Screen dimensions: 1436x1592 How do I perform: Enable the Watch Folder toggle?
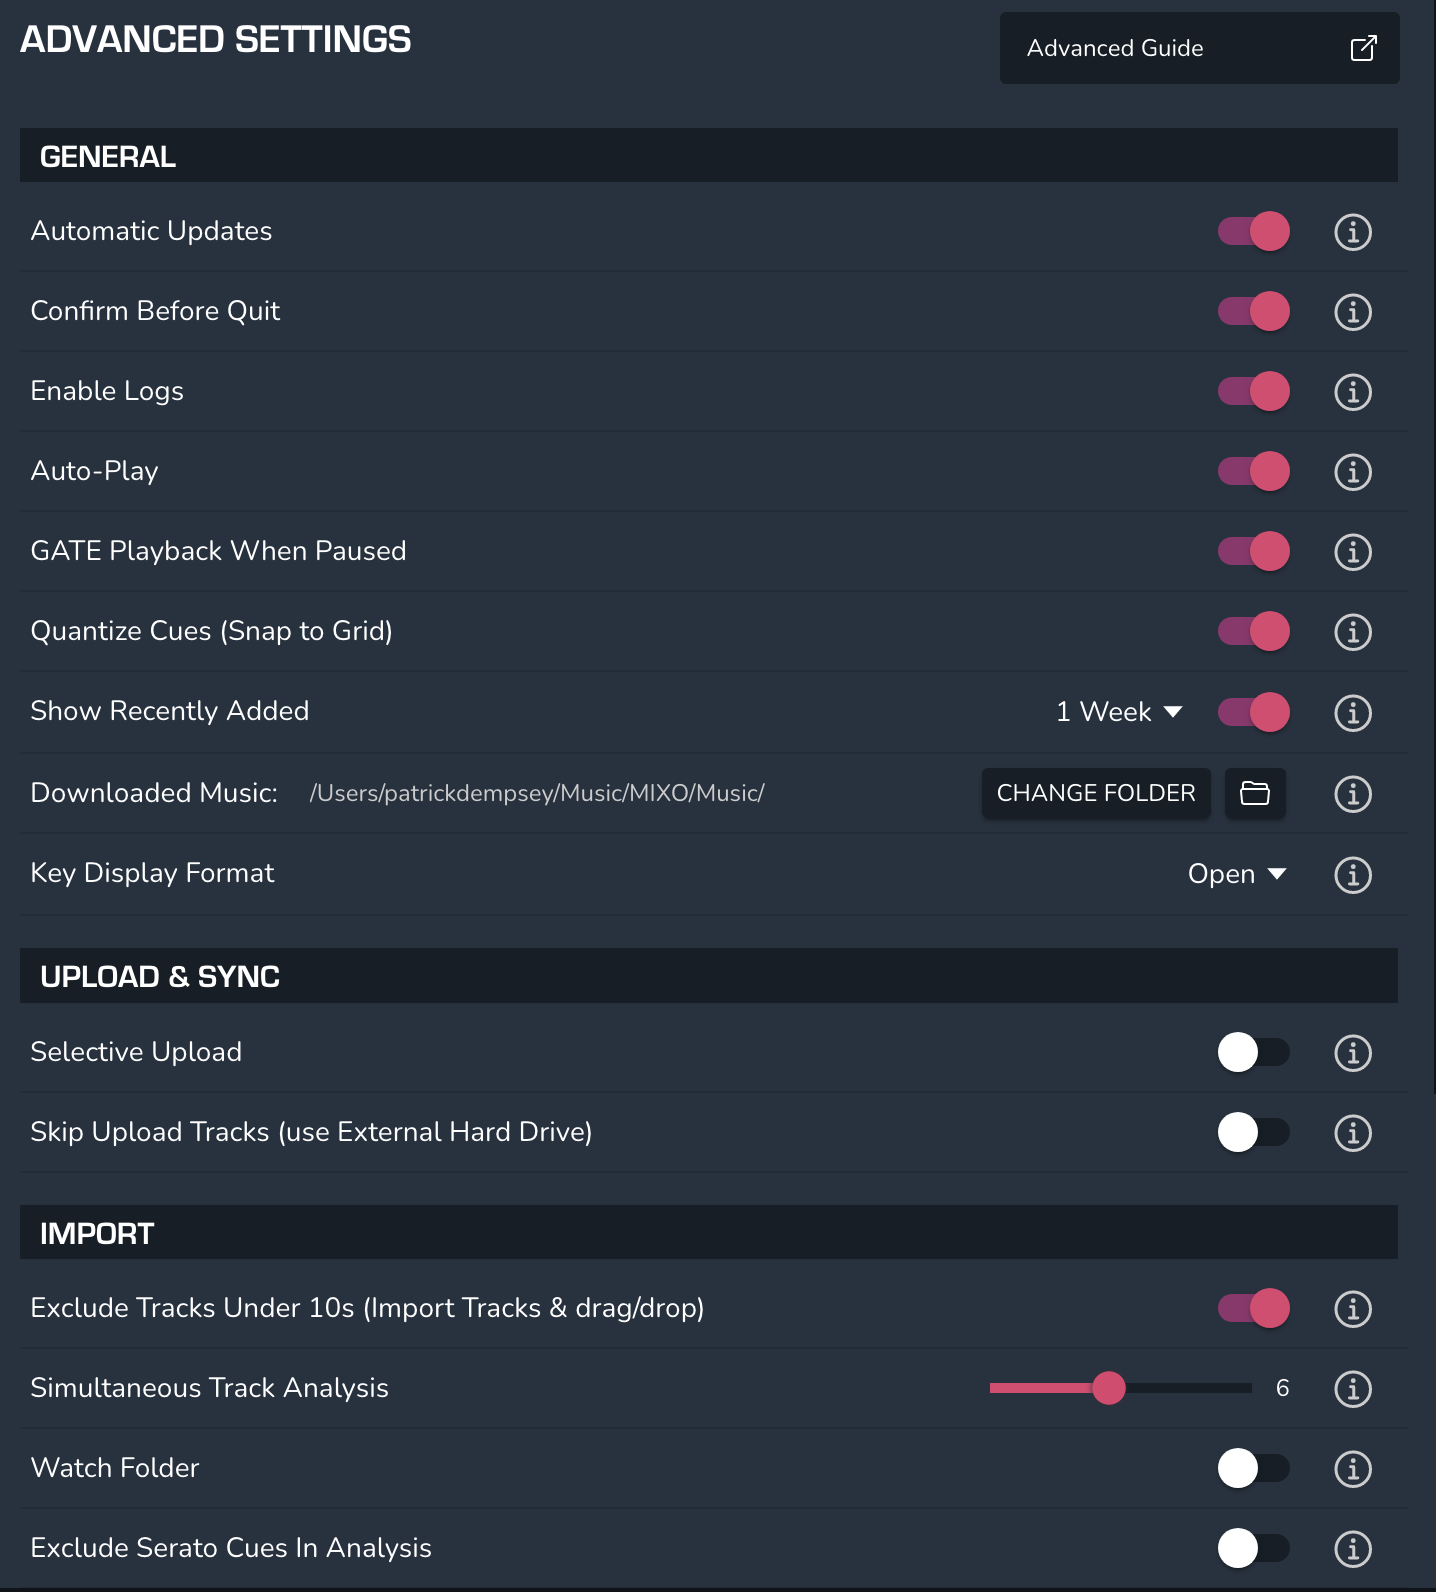point(1254,1468)
